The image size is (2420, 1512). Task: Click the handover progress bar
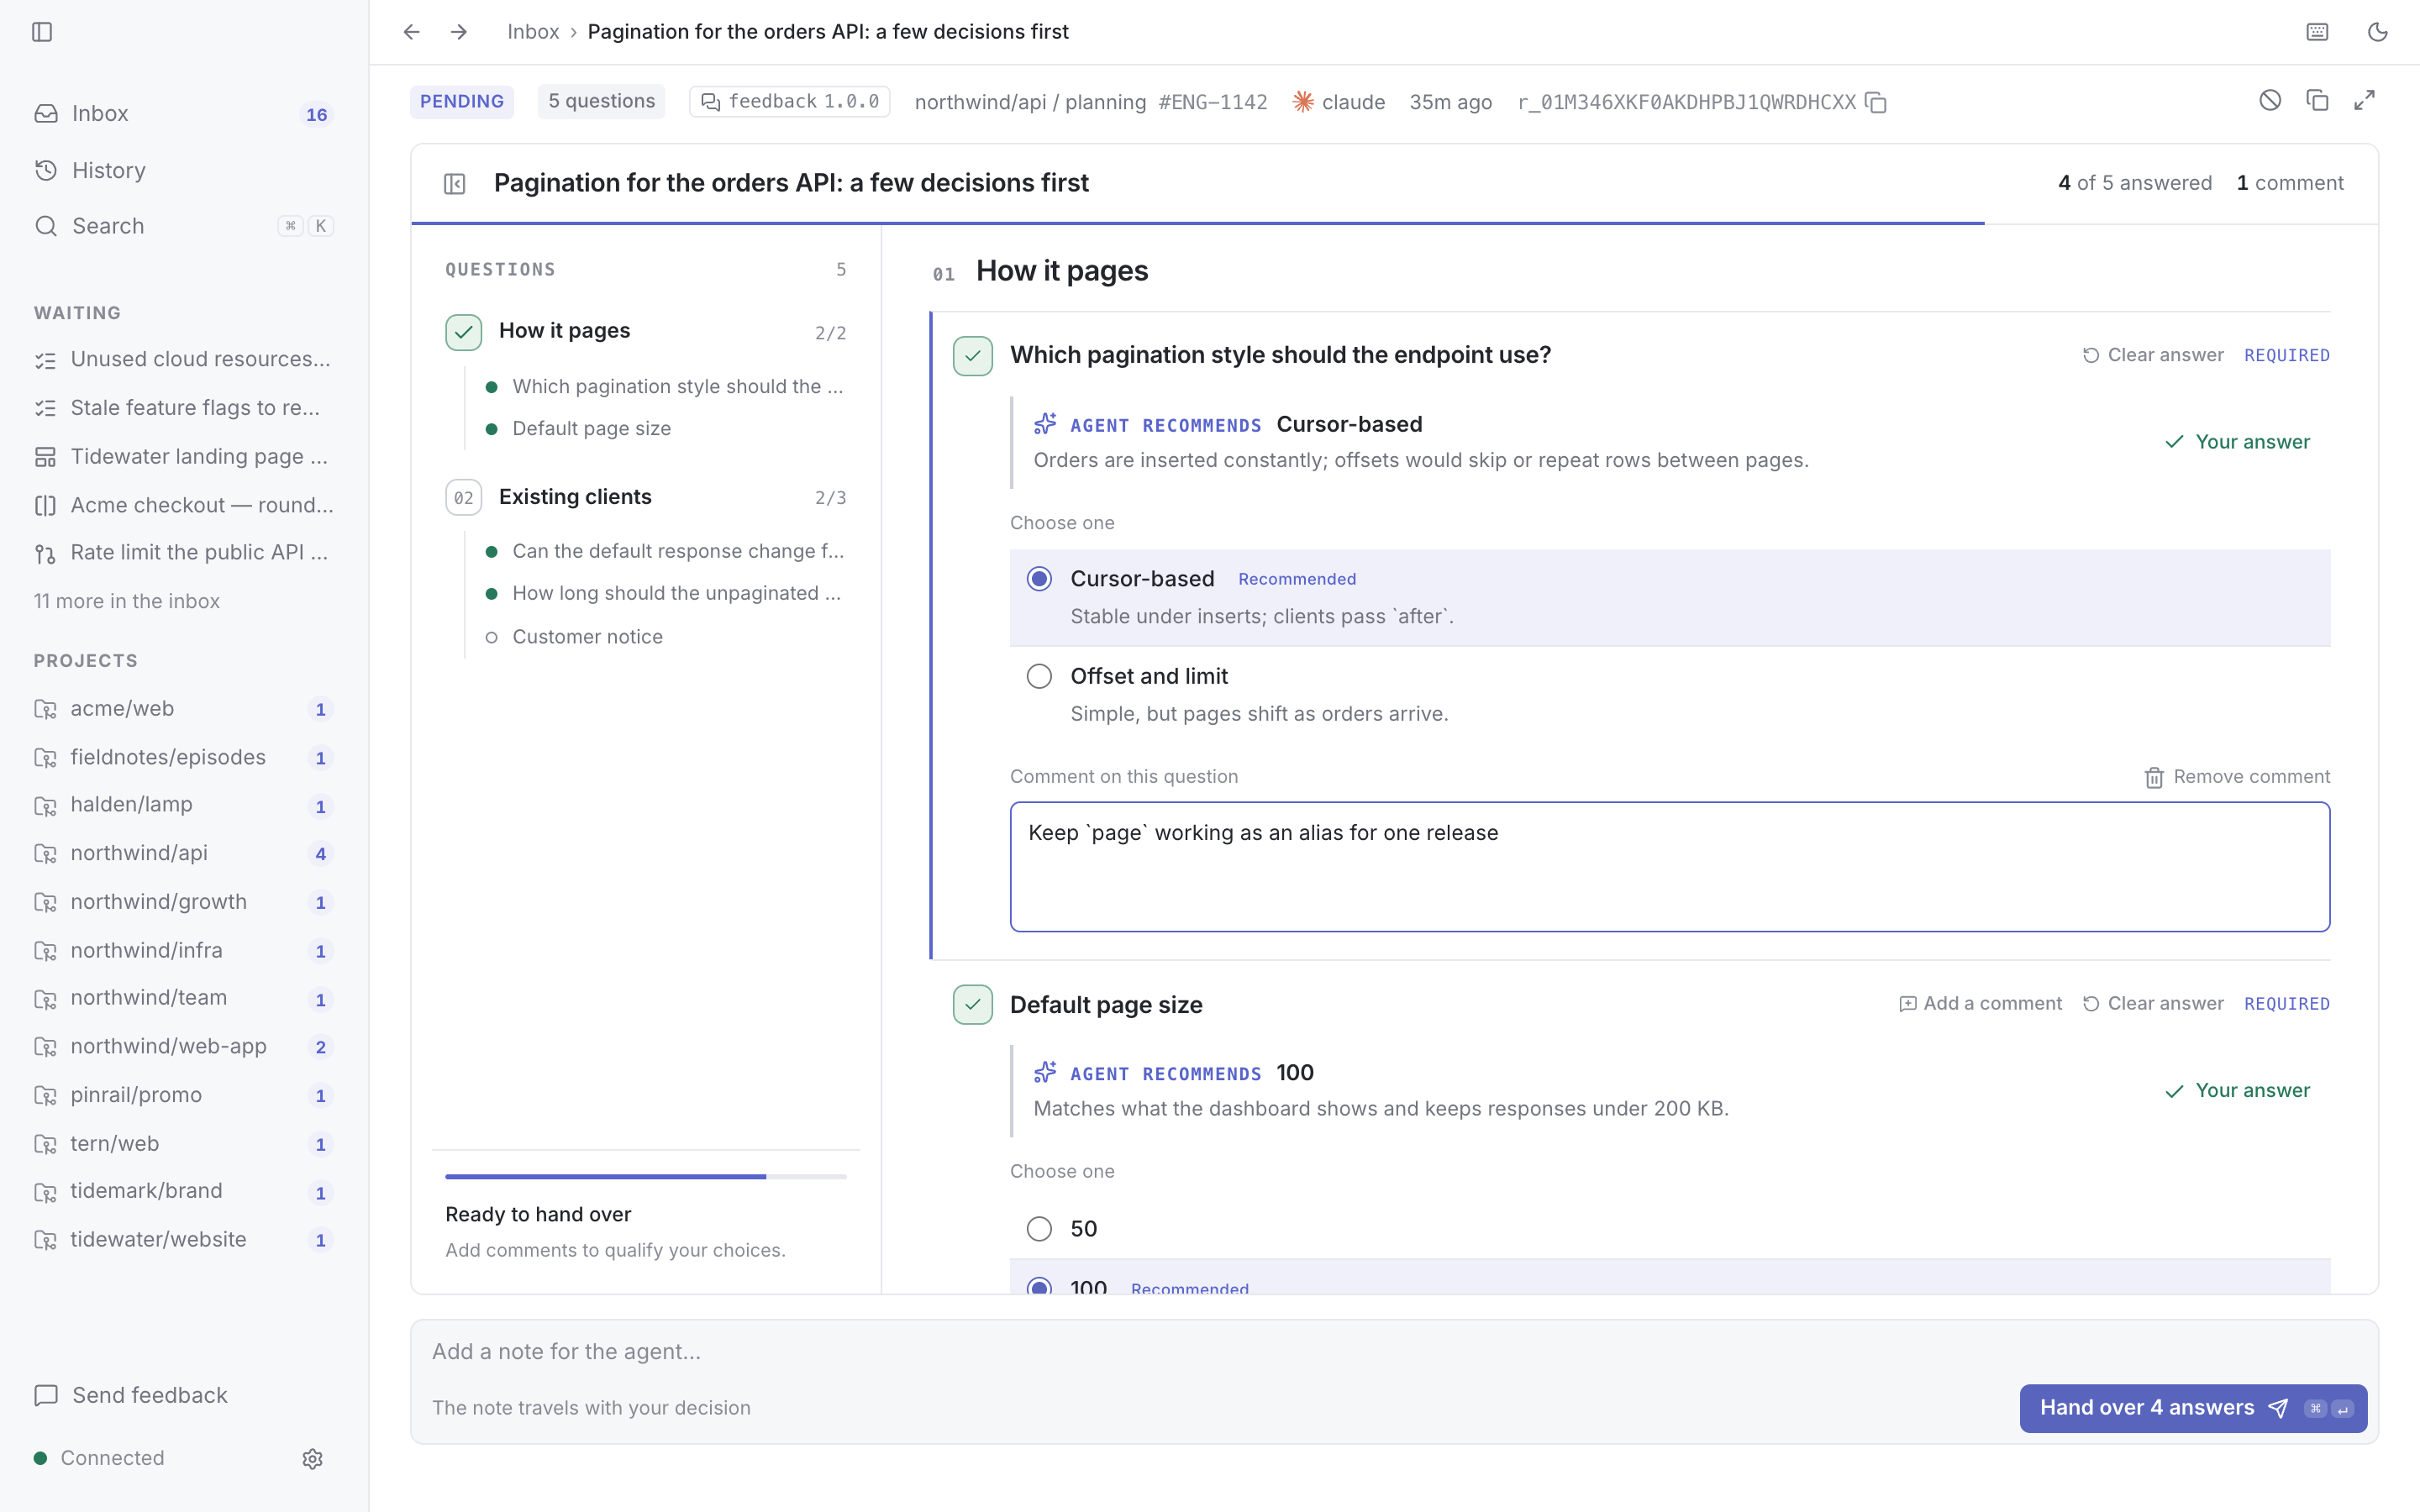click(x=646, y=1177)
